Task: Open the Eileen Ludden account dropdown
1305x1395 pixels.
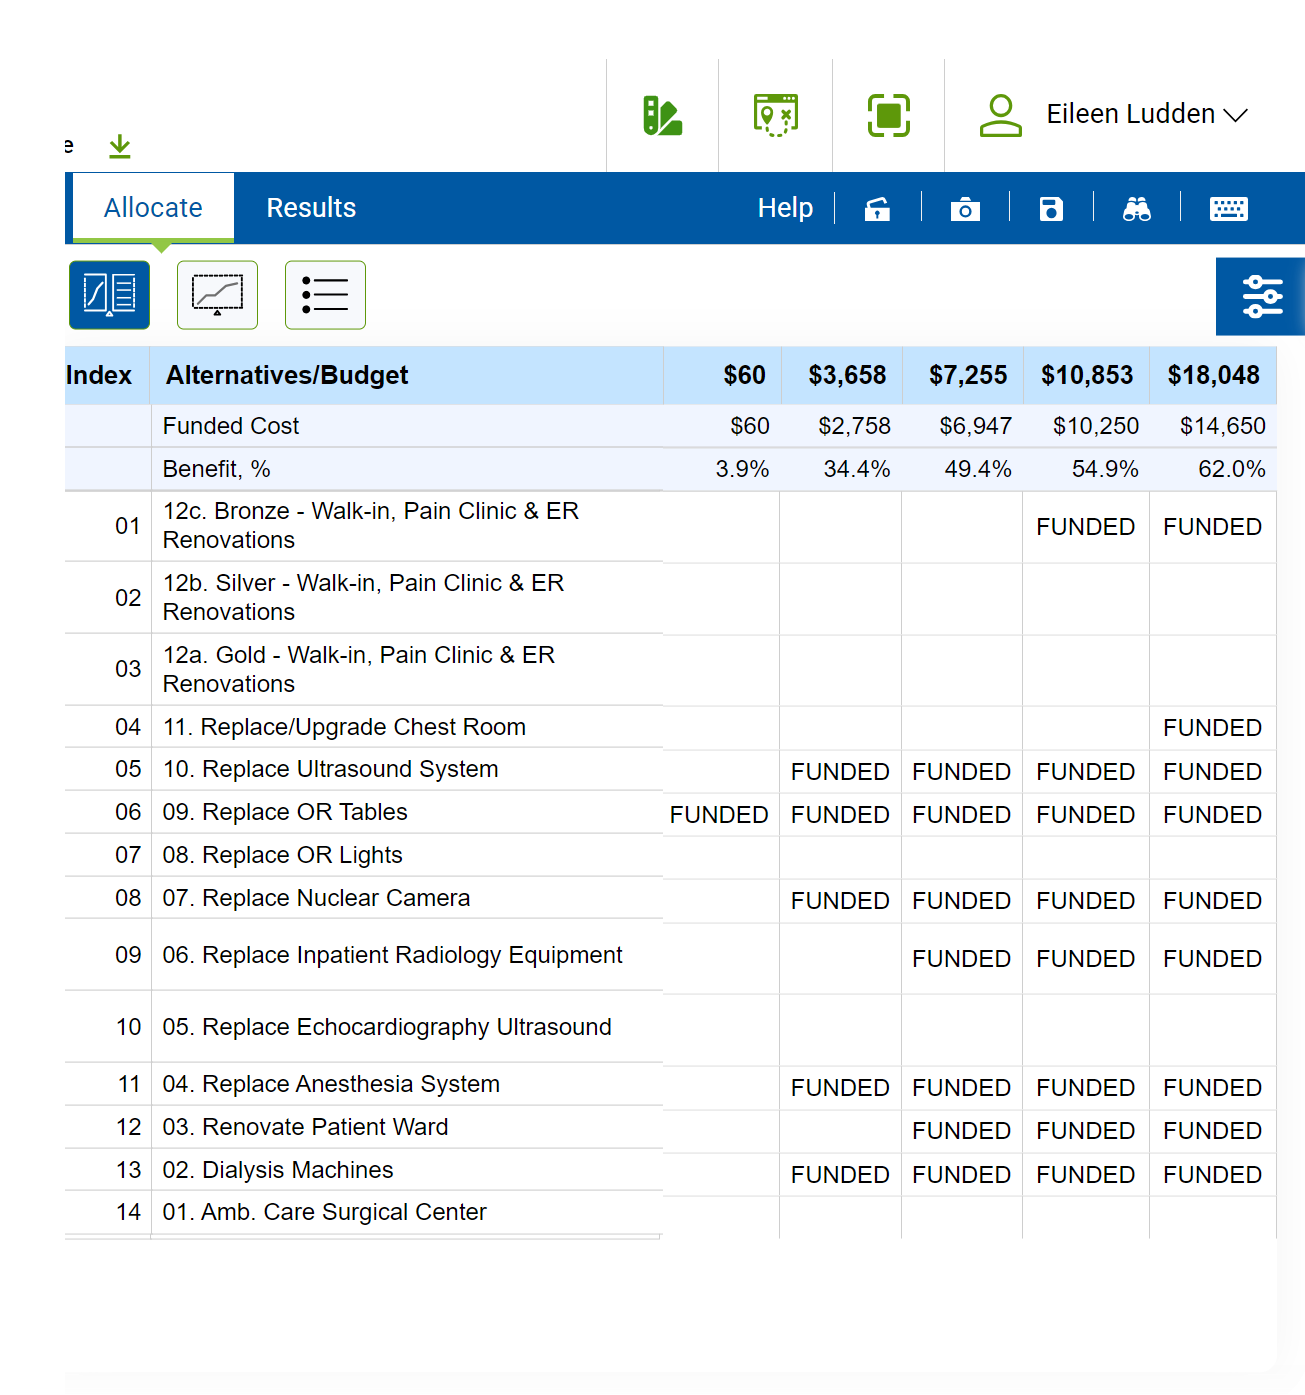Action: (x=1147, y=114)
